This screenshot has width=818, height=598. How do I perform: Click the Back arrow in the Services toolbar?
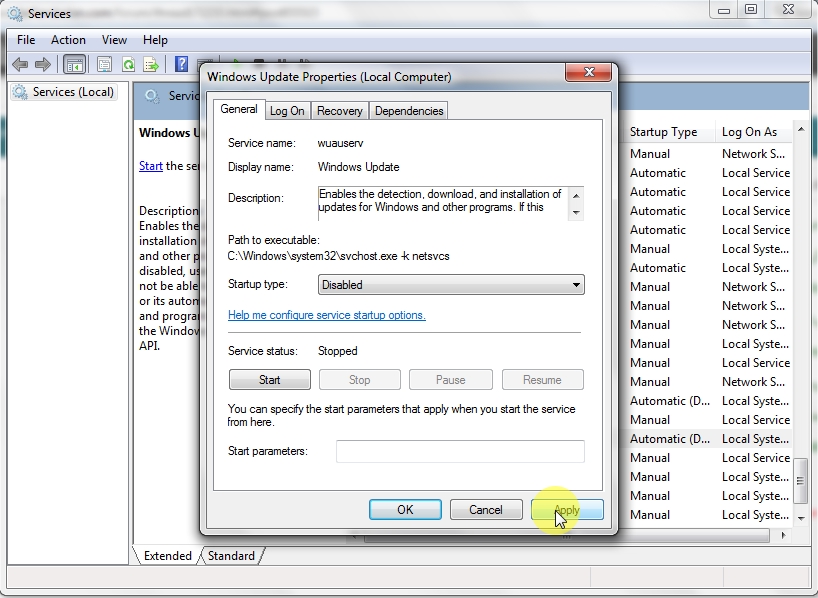pos(20,65)
